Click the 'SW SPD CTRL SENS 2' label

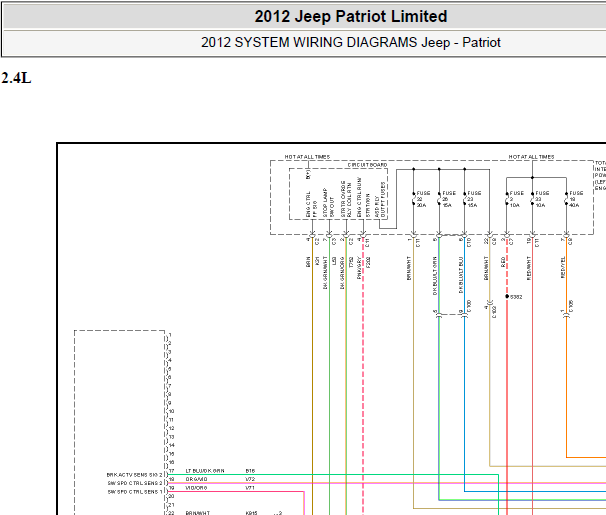tap(135, 483)
